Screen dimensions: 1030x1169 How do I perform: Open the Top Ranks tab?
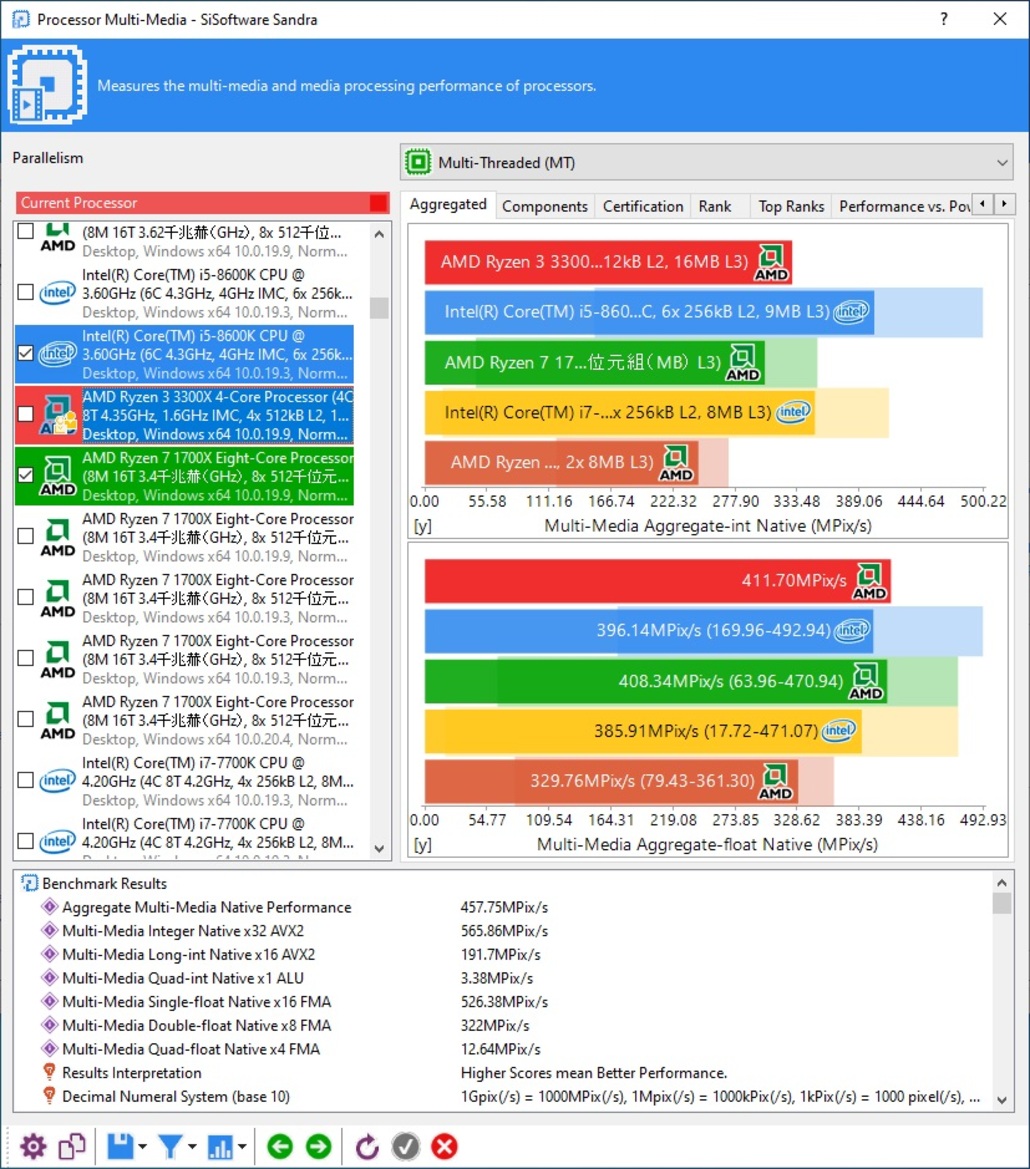coord(791,207)
